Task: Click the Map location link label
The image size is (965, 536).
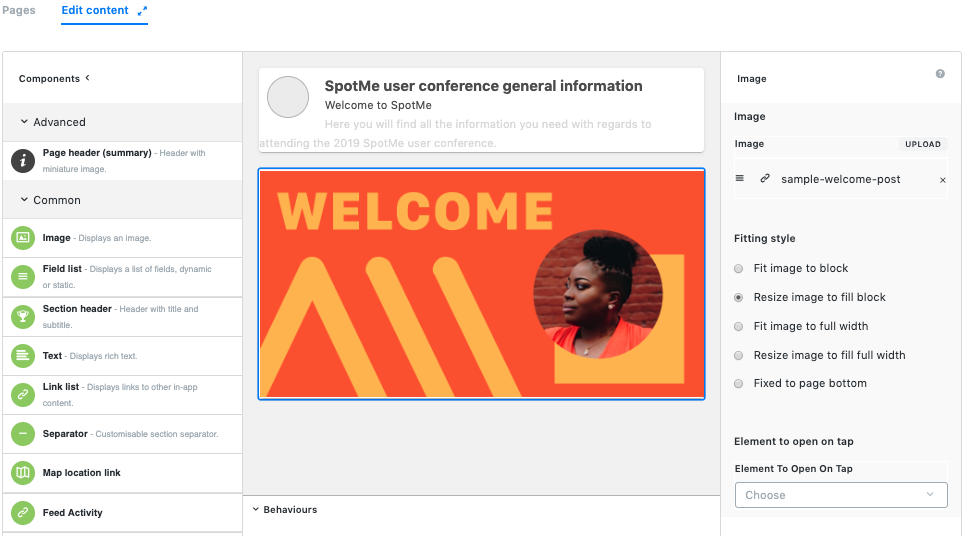Action: tap(81, 473)
